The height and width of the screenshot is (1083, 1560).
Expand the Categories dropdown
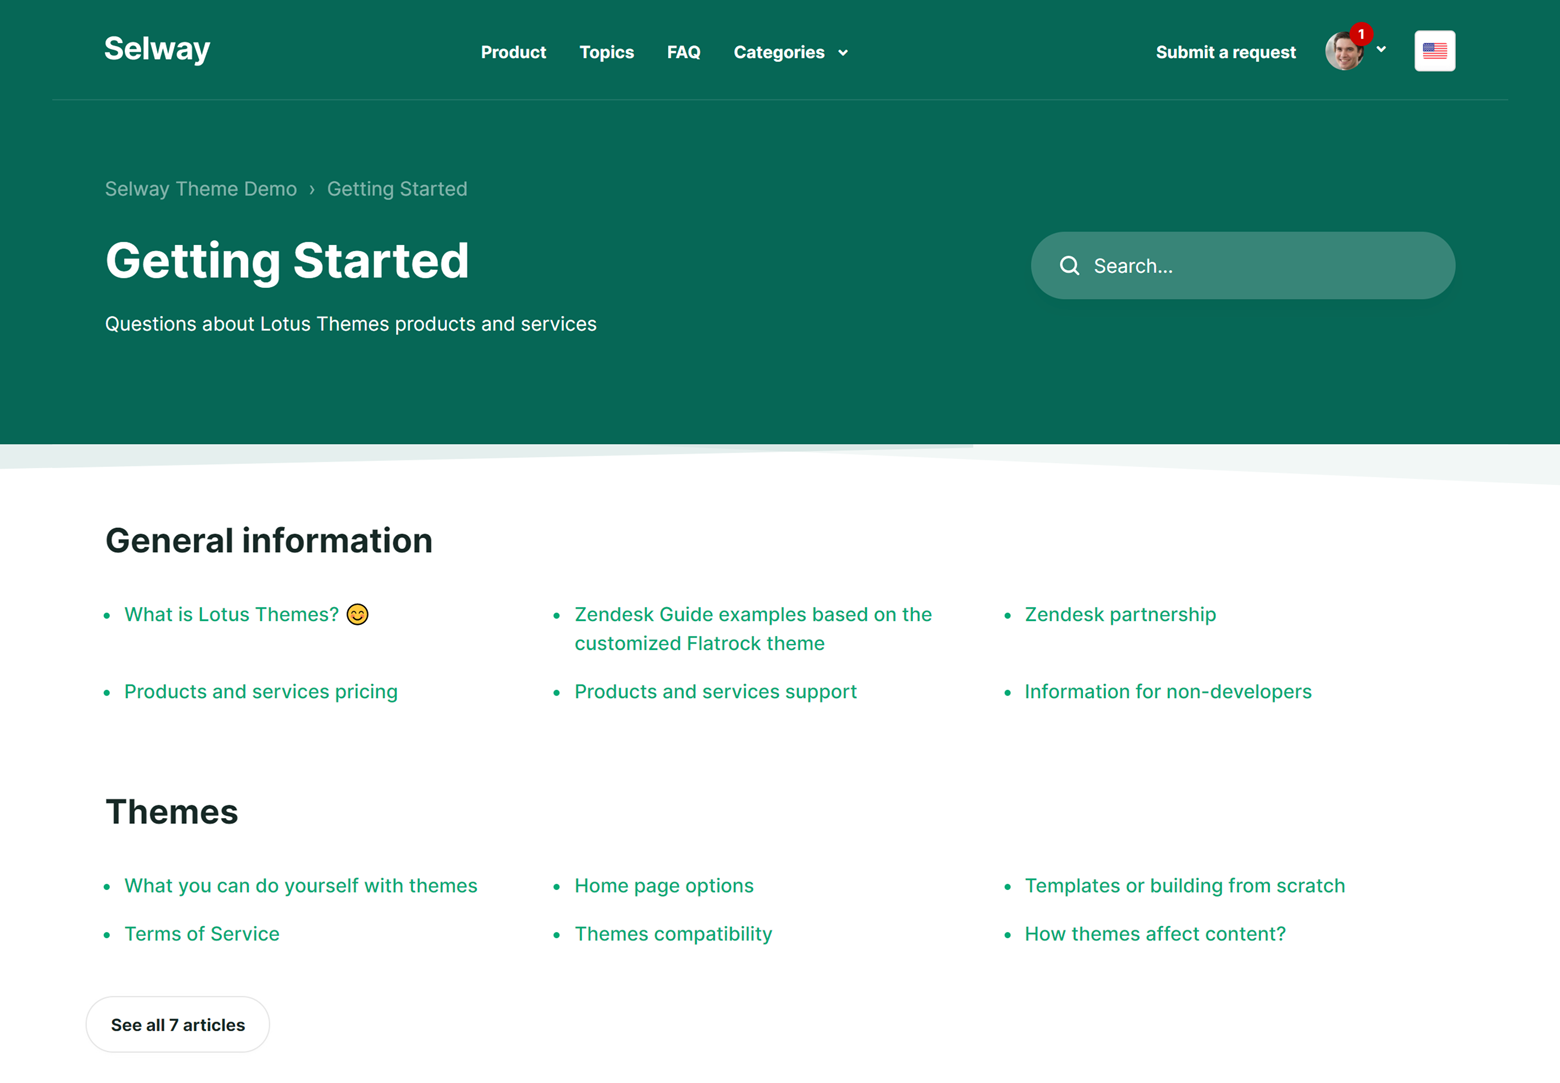[x=790, y=52]
